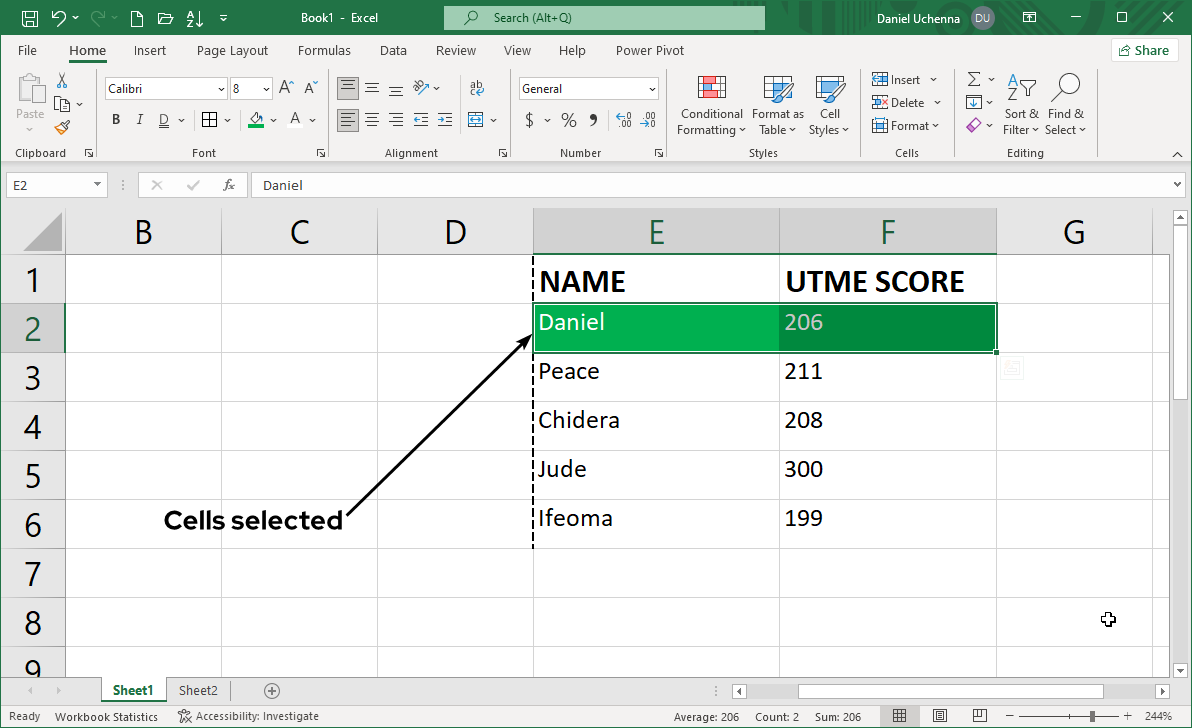Open the Cell Styles gallery
Image resolution: width=1192 pixels, height=728 pixels.
[x=829, y=106]
